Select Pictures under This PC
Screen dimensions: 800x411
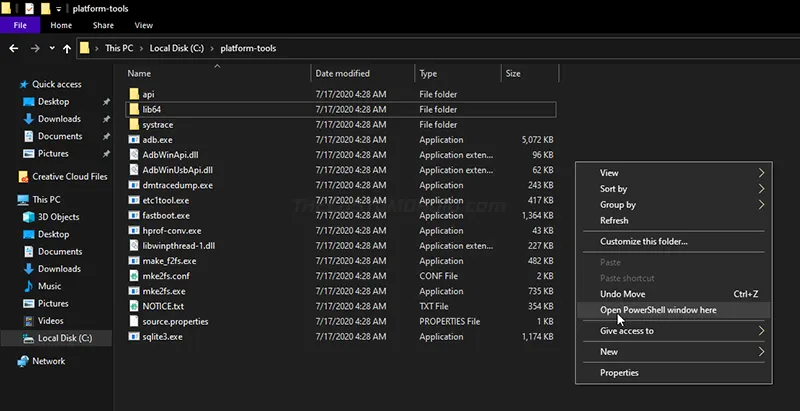point(53,304)
